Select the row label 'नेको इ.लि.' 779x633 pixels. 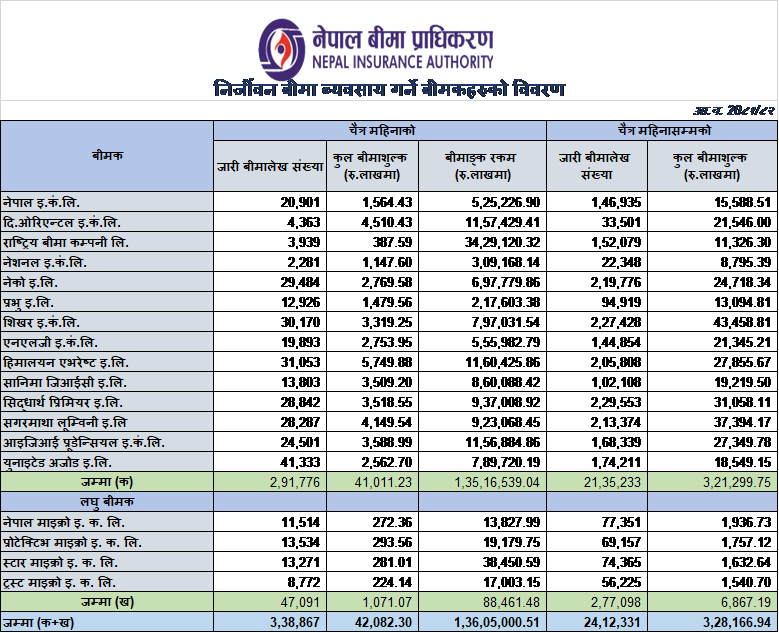tap(30, 282)
